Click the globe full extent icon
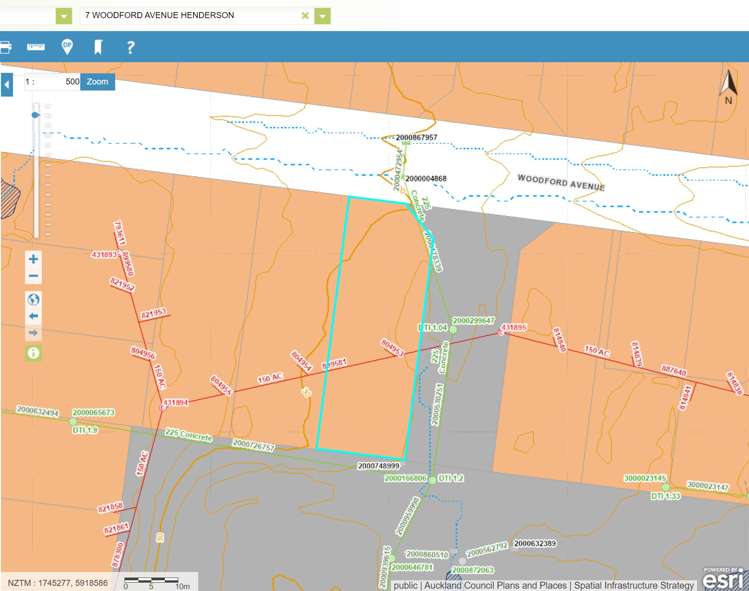749x591 pixels. 34,299
